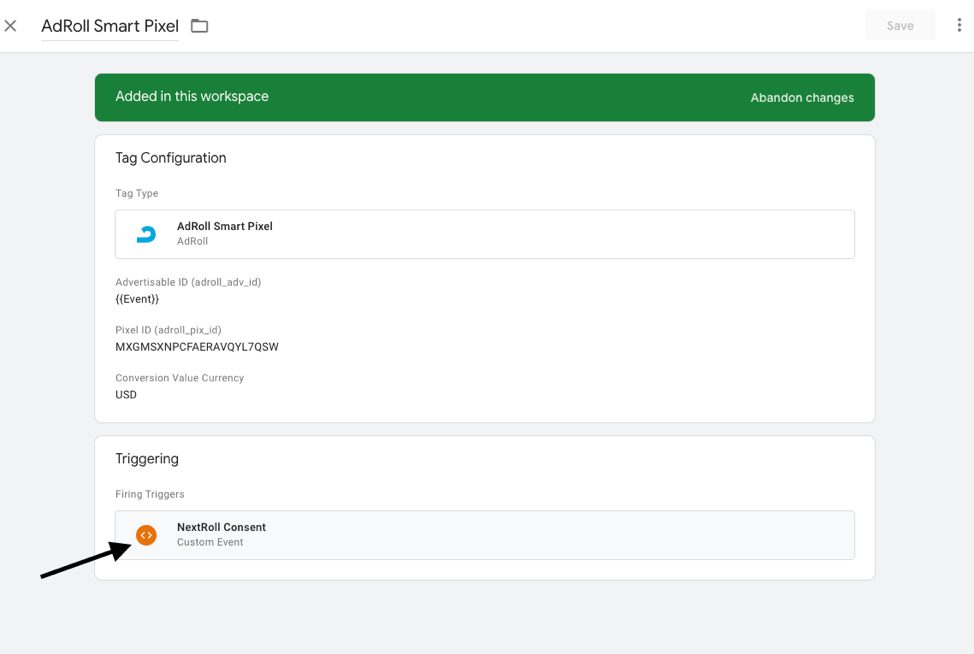Click Abandon changes in green banner
Screen dimensions: 974x654
(x=802, y=98)
